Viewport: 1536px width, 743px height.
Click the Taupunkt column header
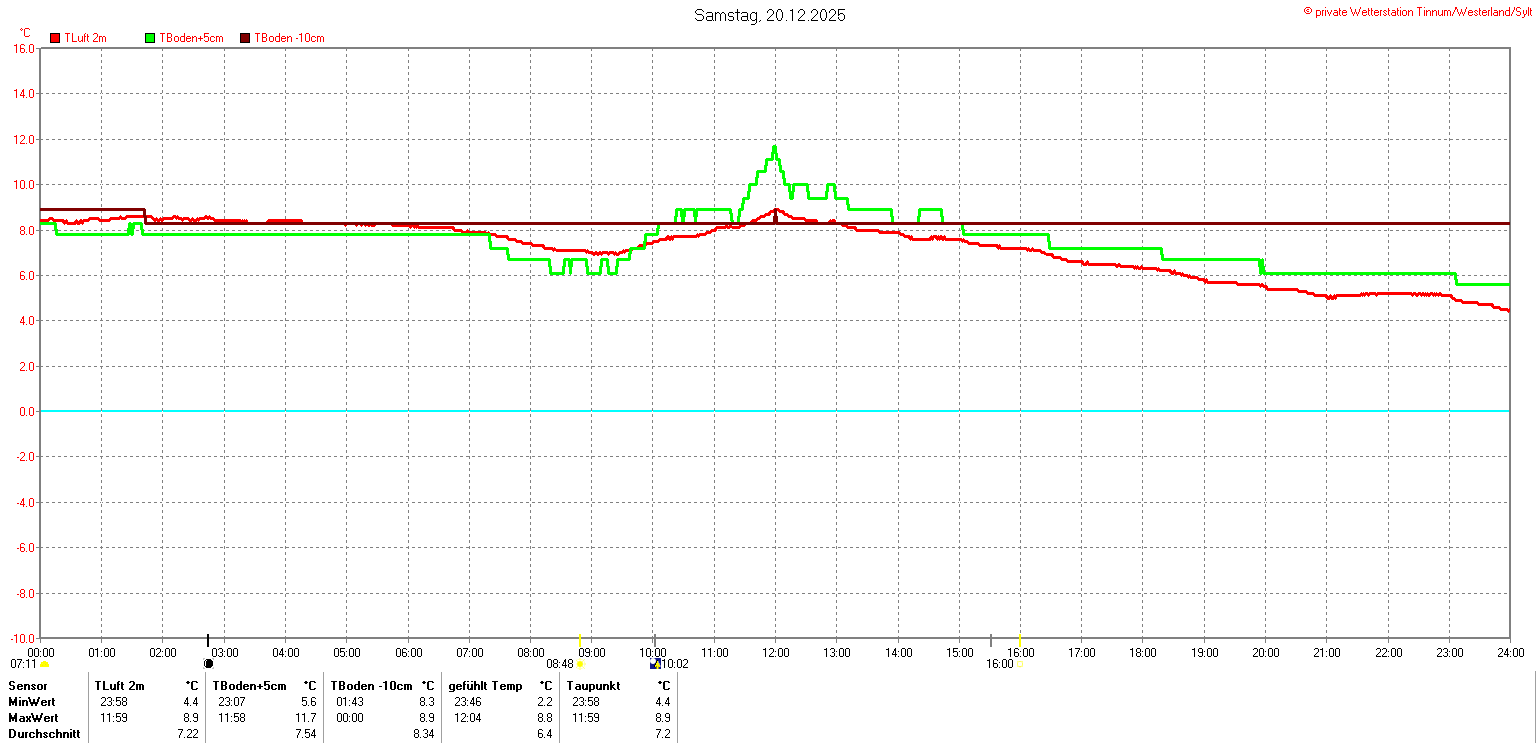594,686
